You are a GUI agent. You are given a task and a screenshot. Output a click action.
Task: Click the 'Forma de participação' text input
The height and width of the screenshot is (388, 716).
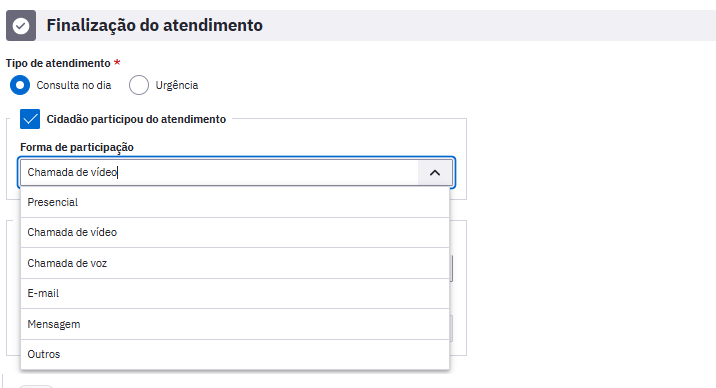219,173
